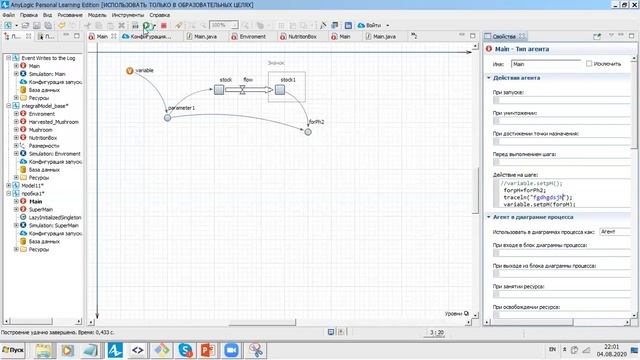This screenshot has height=360, width=640.
Task: Open the Snipping Tool scissors taskbar icon
Action: [255, 350]
